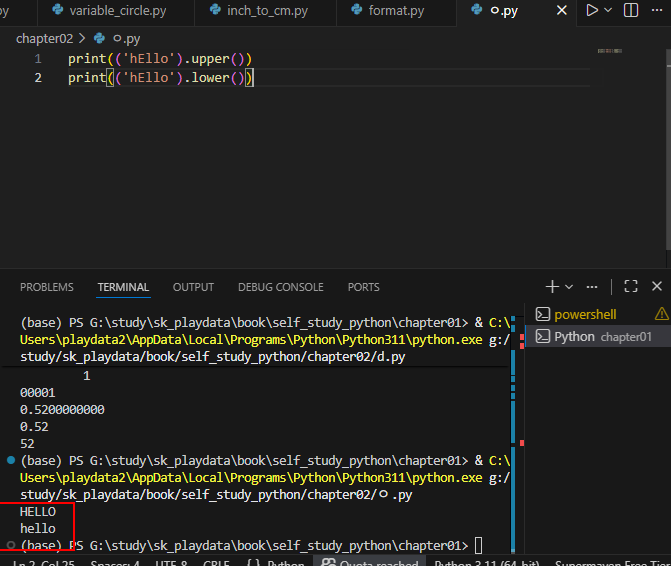Click the variable_circle.py Python file icon

point(58,9)
